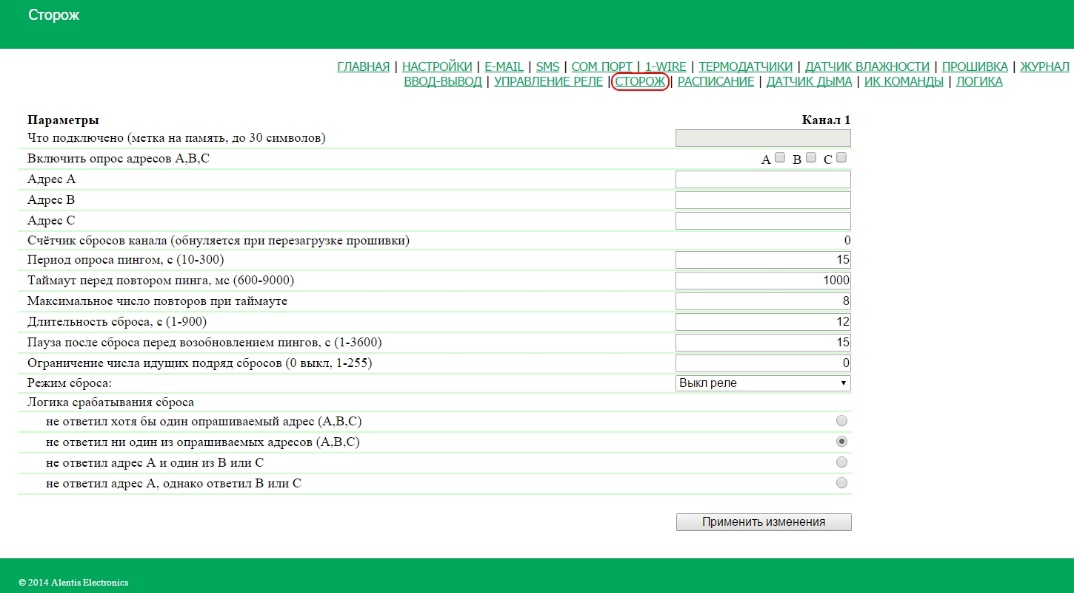The width and height of the screenshot is (1074, 593).
Task: Tick the address B polling checkbox
Action: (811, 158)
